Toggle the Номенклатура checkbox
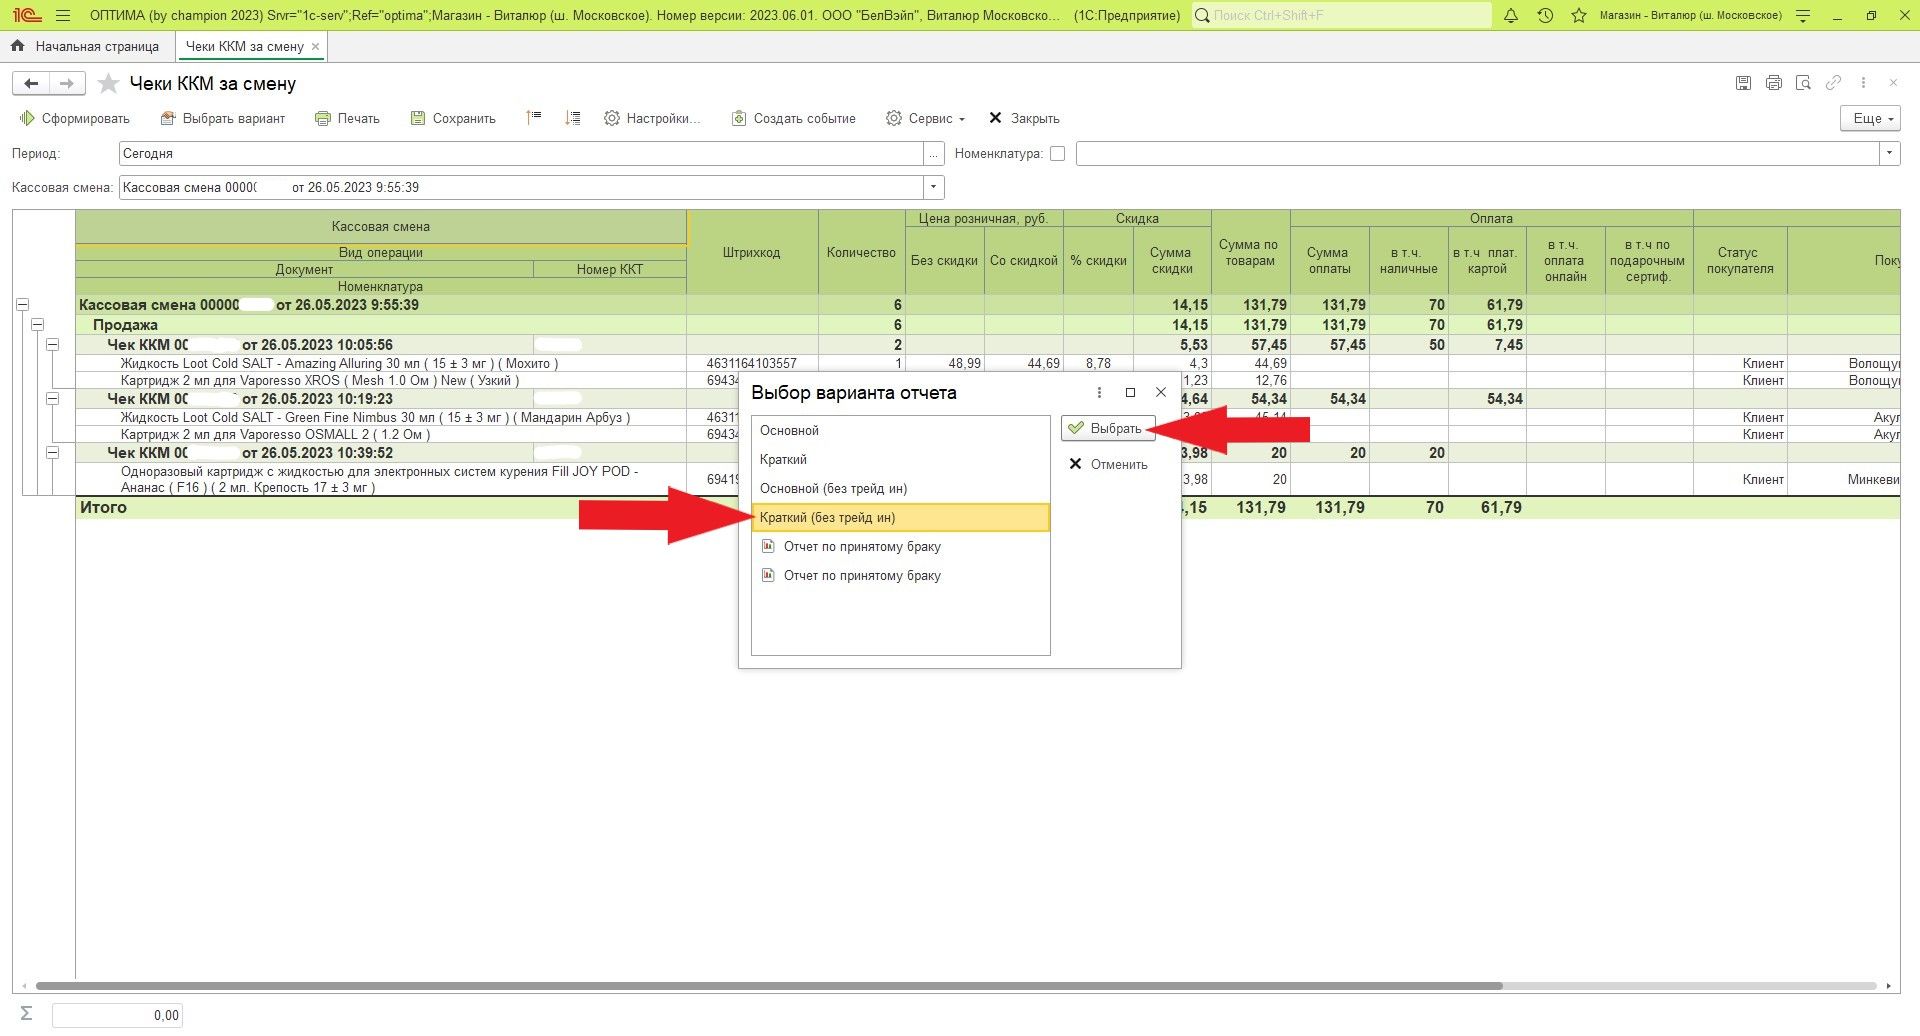This screenshot has height=1036, width=1920. click(x=1057, y=154)
